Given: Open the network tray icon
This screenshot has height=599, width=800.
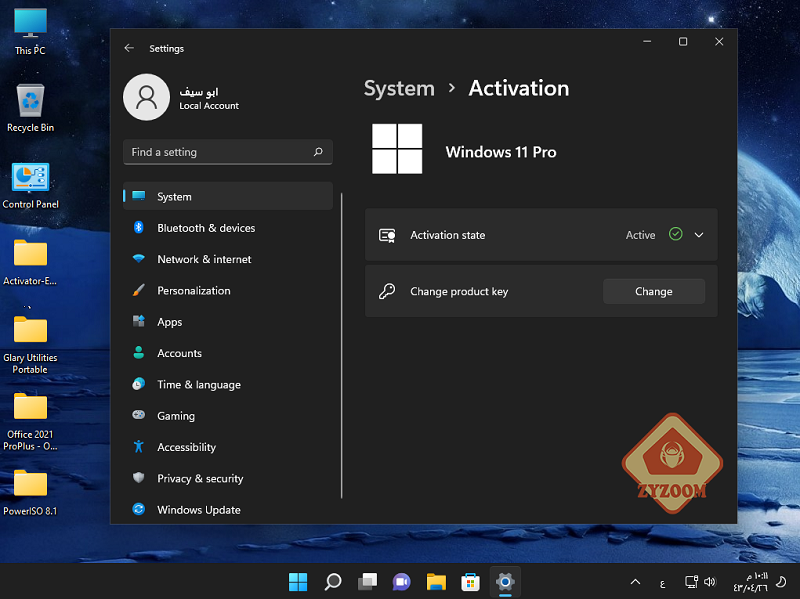Looking at the screenshot, I should click(691, 582).
